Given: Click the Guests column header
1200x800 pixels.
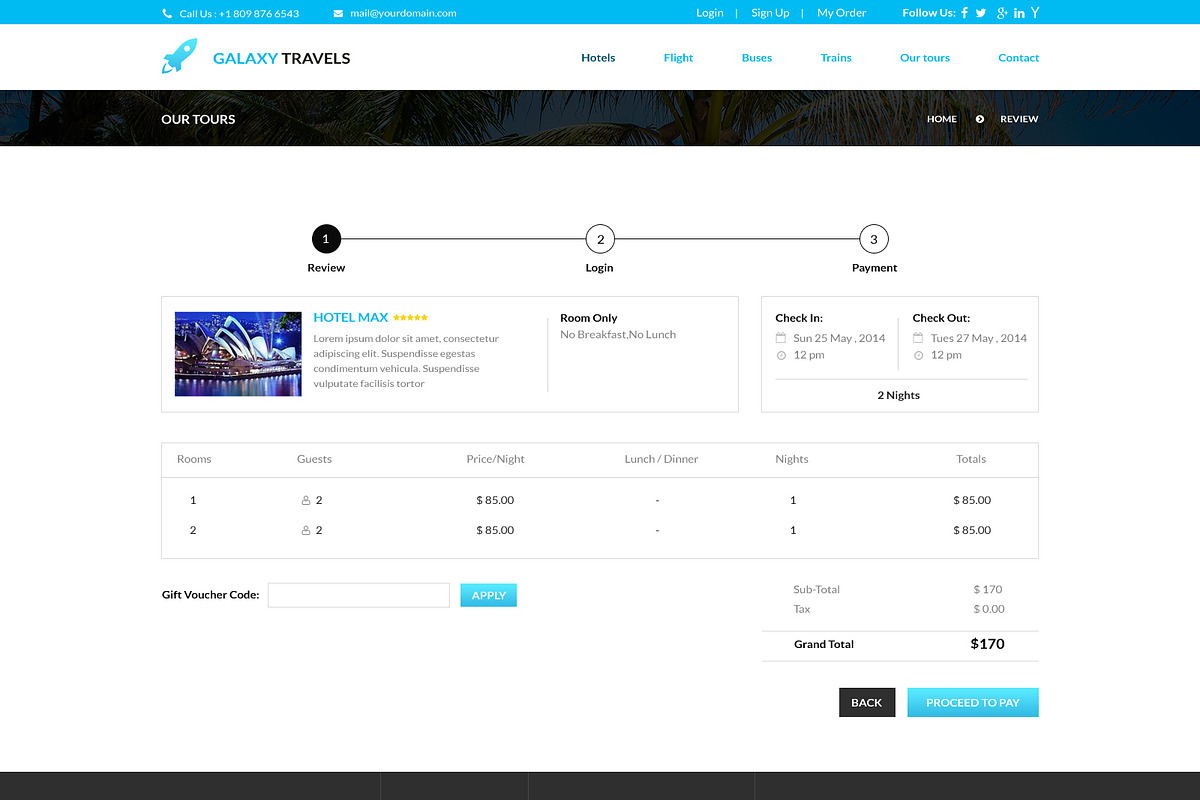Looking at the screenshot, I should click(314, 459).
